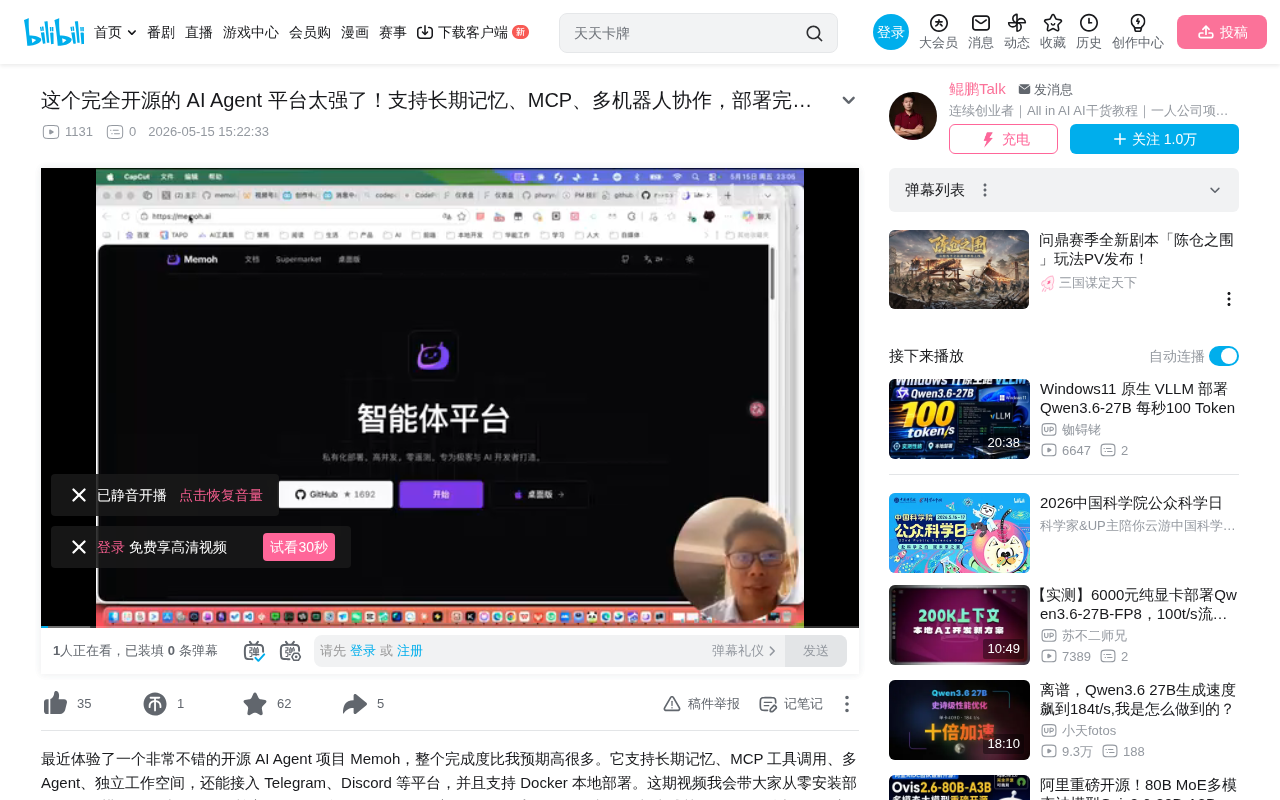This screenshot has width=1280, height=800.
Task: Open 会员购 menu item
Action: click(310, 32)
